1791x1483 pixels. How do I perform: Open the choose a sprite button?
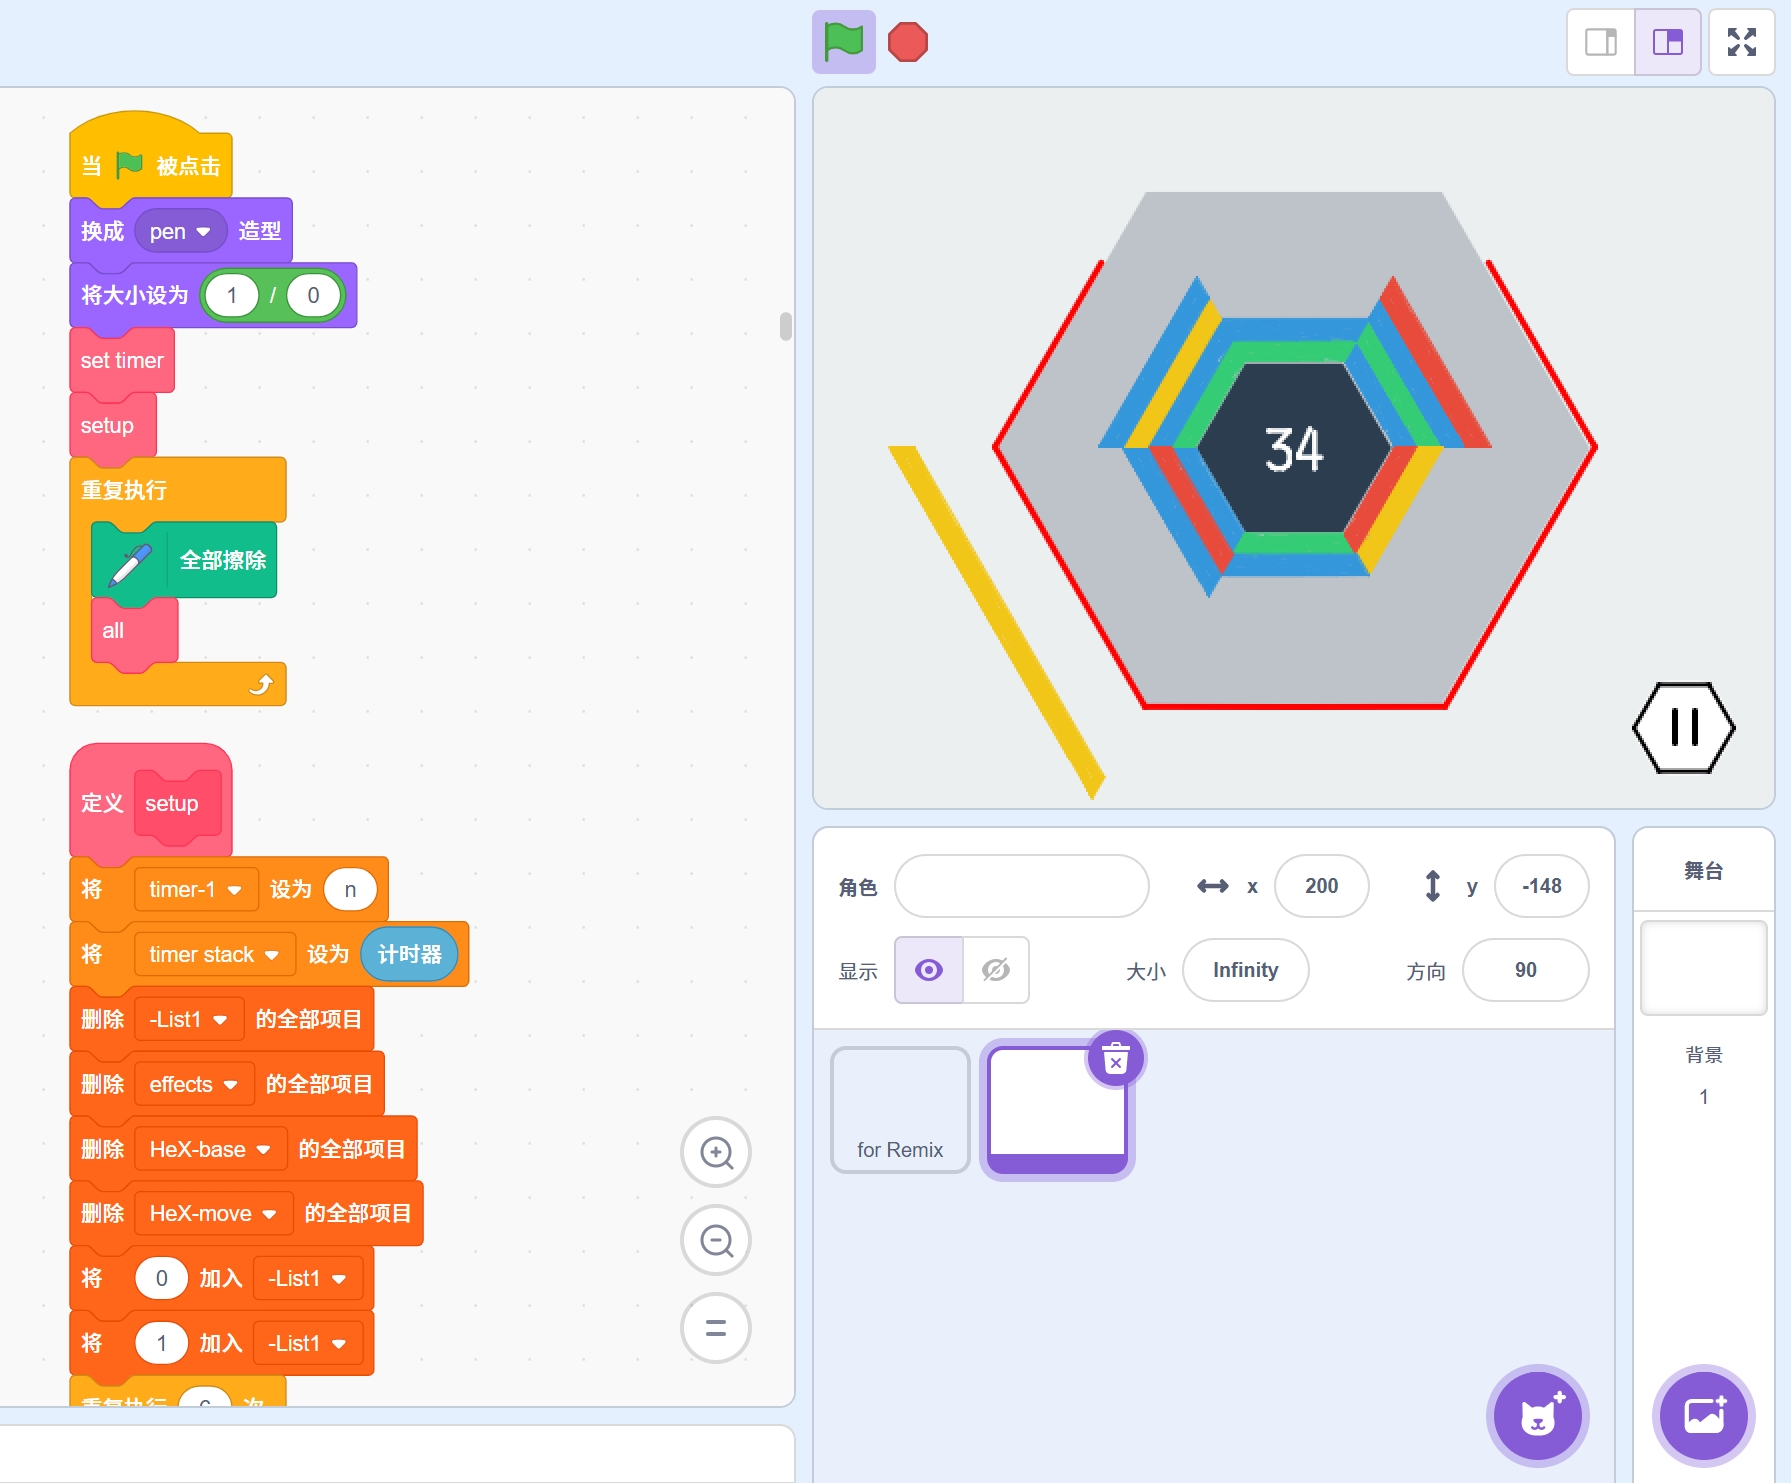pyautogui.click(x=1537, y=1415)
